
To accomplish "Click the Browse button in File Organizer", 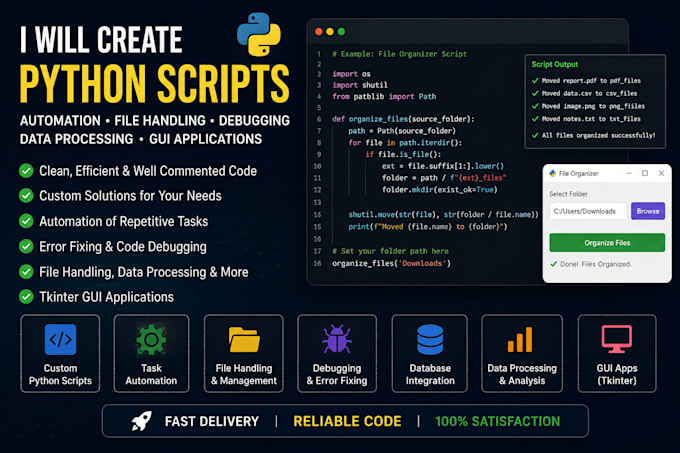I will pos(648,211).
